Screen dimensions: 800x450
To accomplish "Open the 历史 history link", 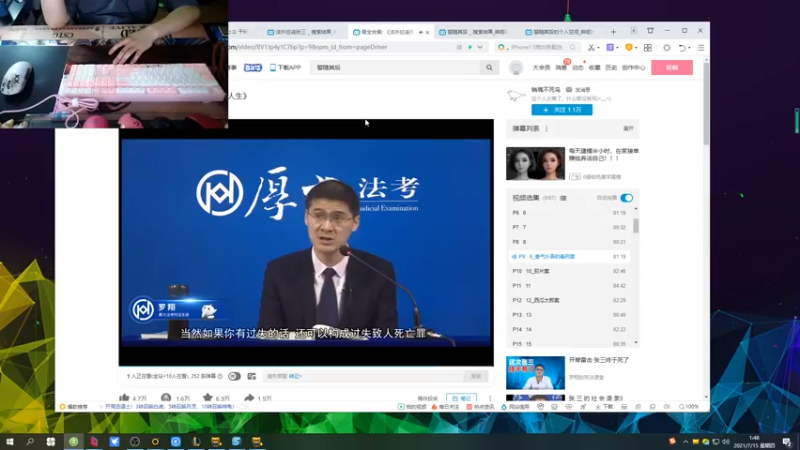I will pyautogui.click(x=611, y=67).
